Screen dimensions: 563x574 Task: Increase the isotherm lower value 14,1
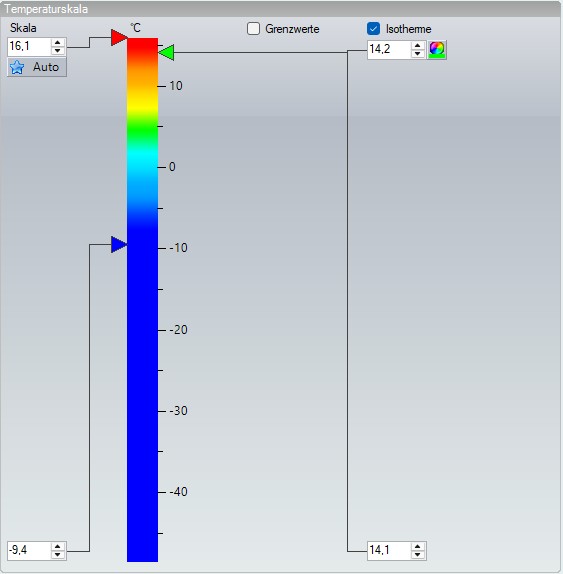pos(417,547)
